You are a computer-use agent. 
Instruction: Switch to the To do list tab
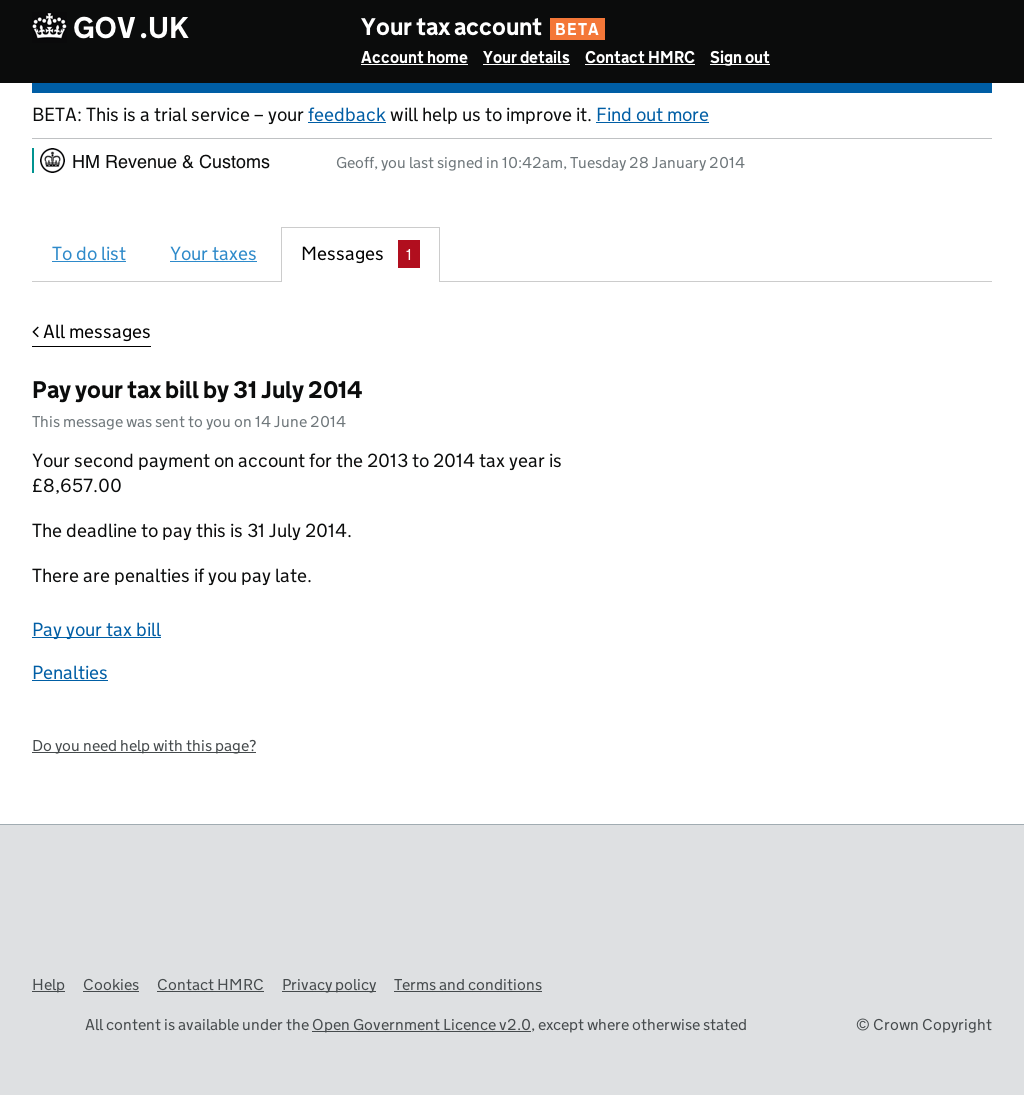pos(89,254)
